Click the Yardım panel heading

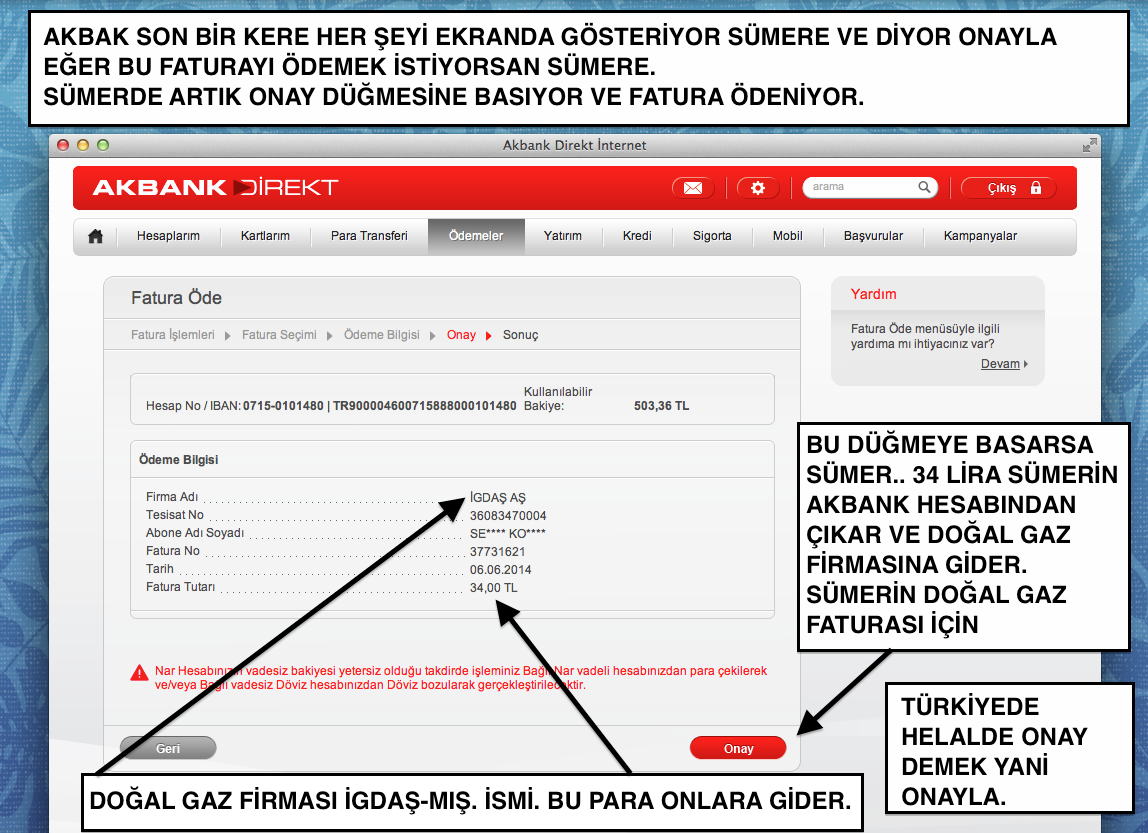[x=873, y=294]
